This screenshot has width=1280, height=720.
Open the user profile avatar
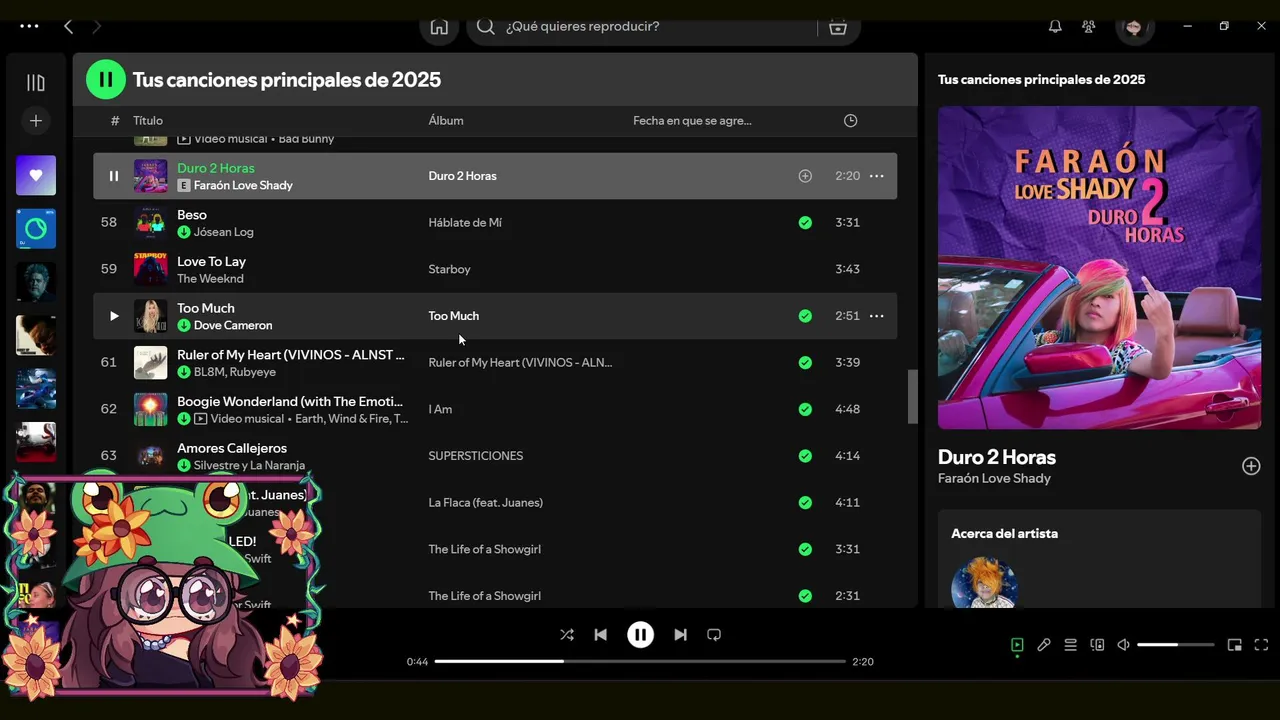pos(1133,27)
